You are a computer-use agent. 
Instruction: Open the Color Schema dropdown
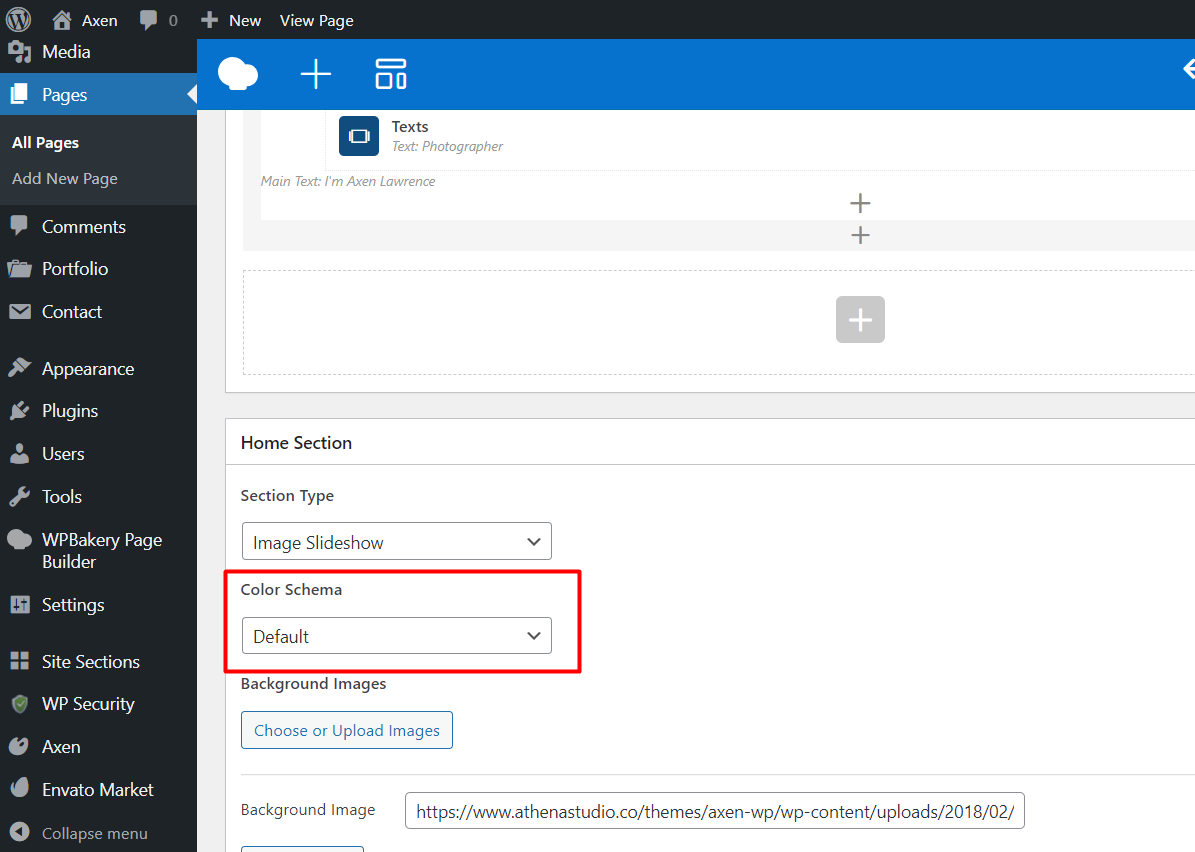(x=396, y=636)
